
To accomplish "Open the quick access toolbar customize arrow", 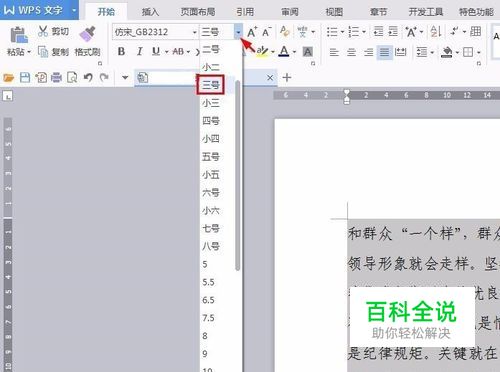I will point(125,78).
